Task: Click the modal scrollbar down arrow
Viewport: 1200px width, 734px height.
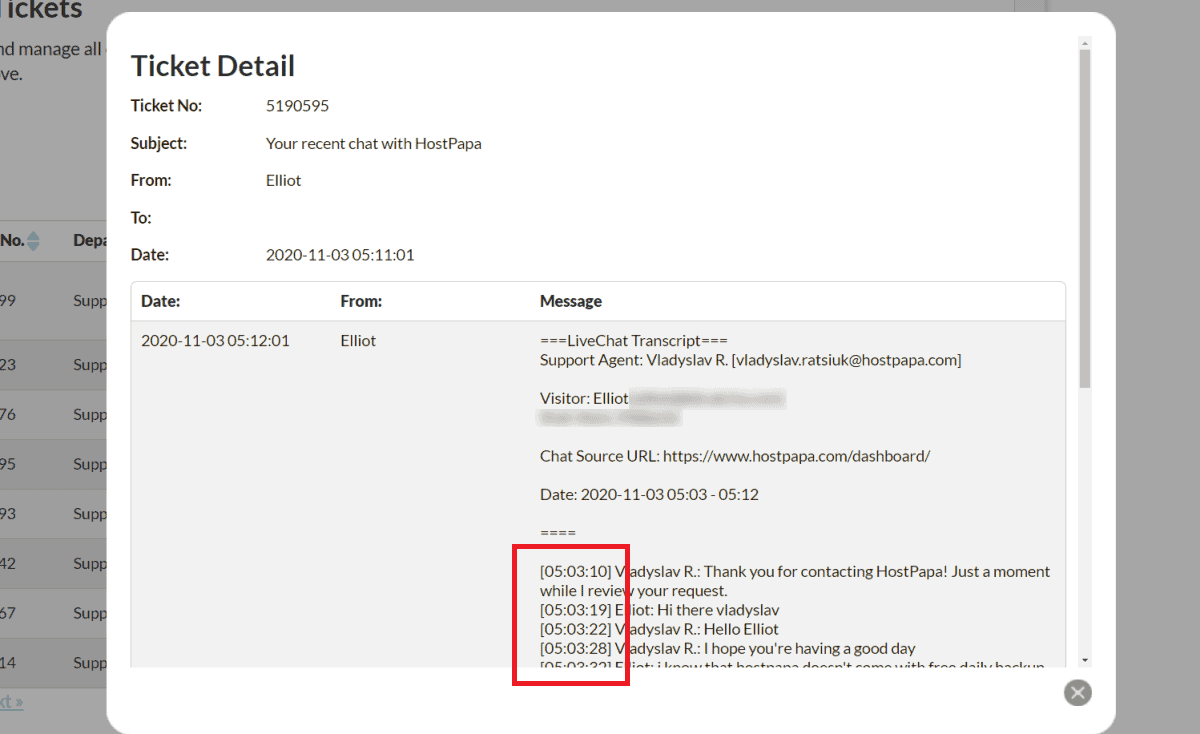Action: pos(1085,661)
